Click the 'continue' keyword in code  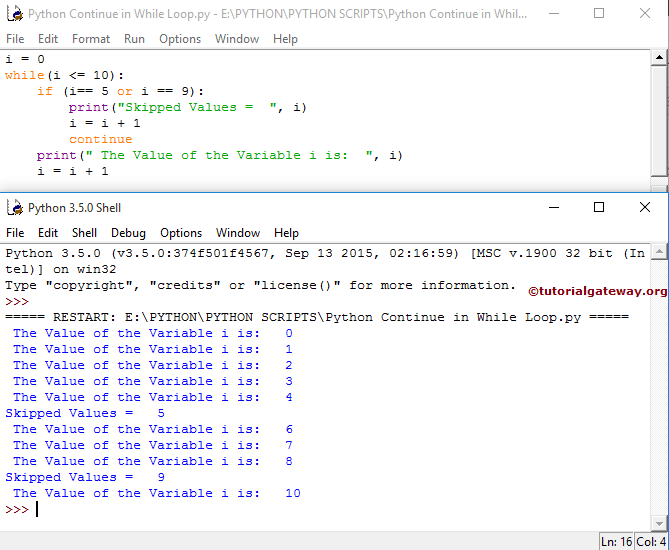click(x=101, y=139)
